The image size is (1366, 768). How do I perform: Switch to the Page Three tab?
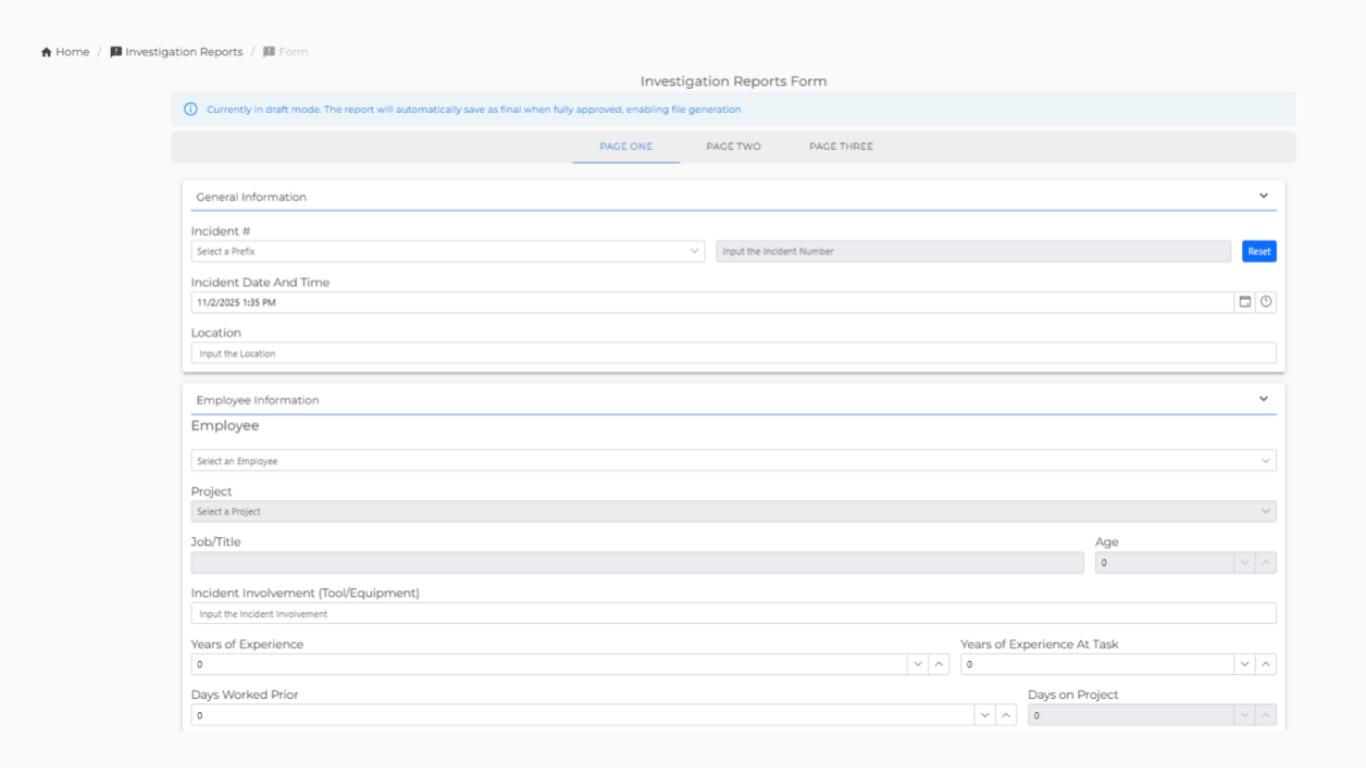(841, 147)
